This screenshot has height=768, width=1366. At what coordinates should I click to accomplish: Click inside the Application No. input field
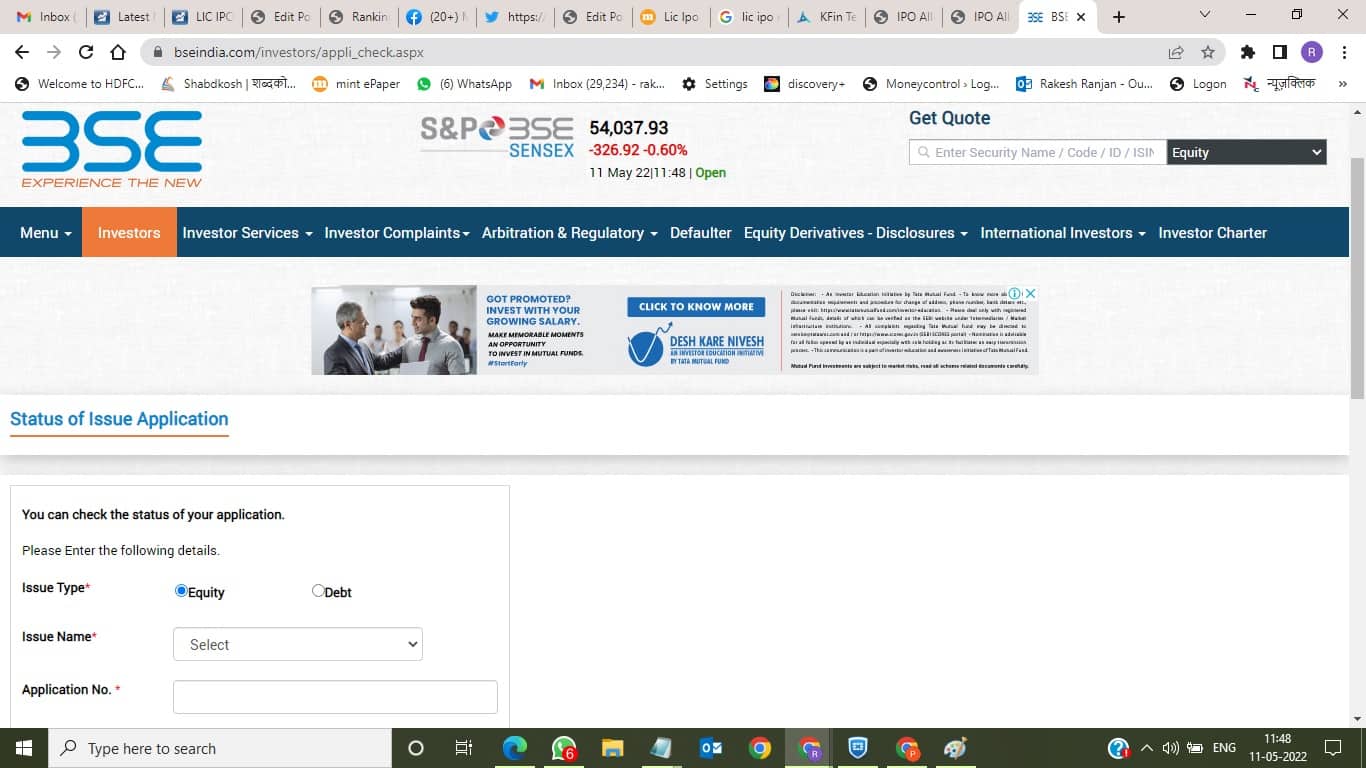(x=334, y=696)
